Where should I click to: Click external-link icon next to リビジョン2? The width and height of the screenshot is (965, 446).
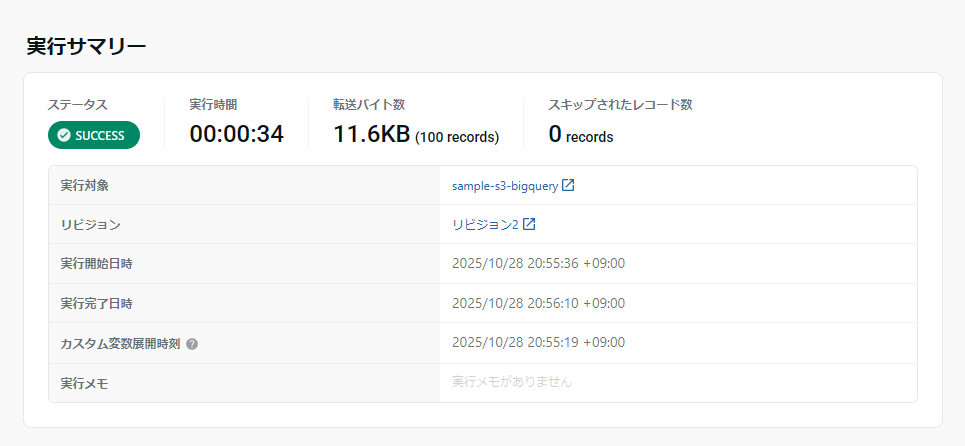(x=530, y=224)
